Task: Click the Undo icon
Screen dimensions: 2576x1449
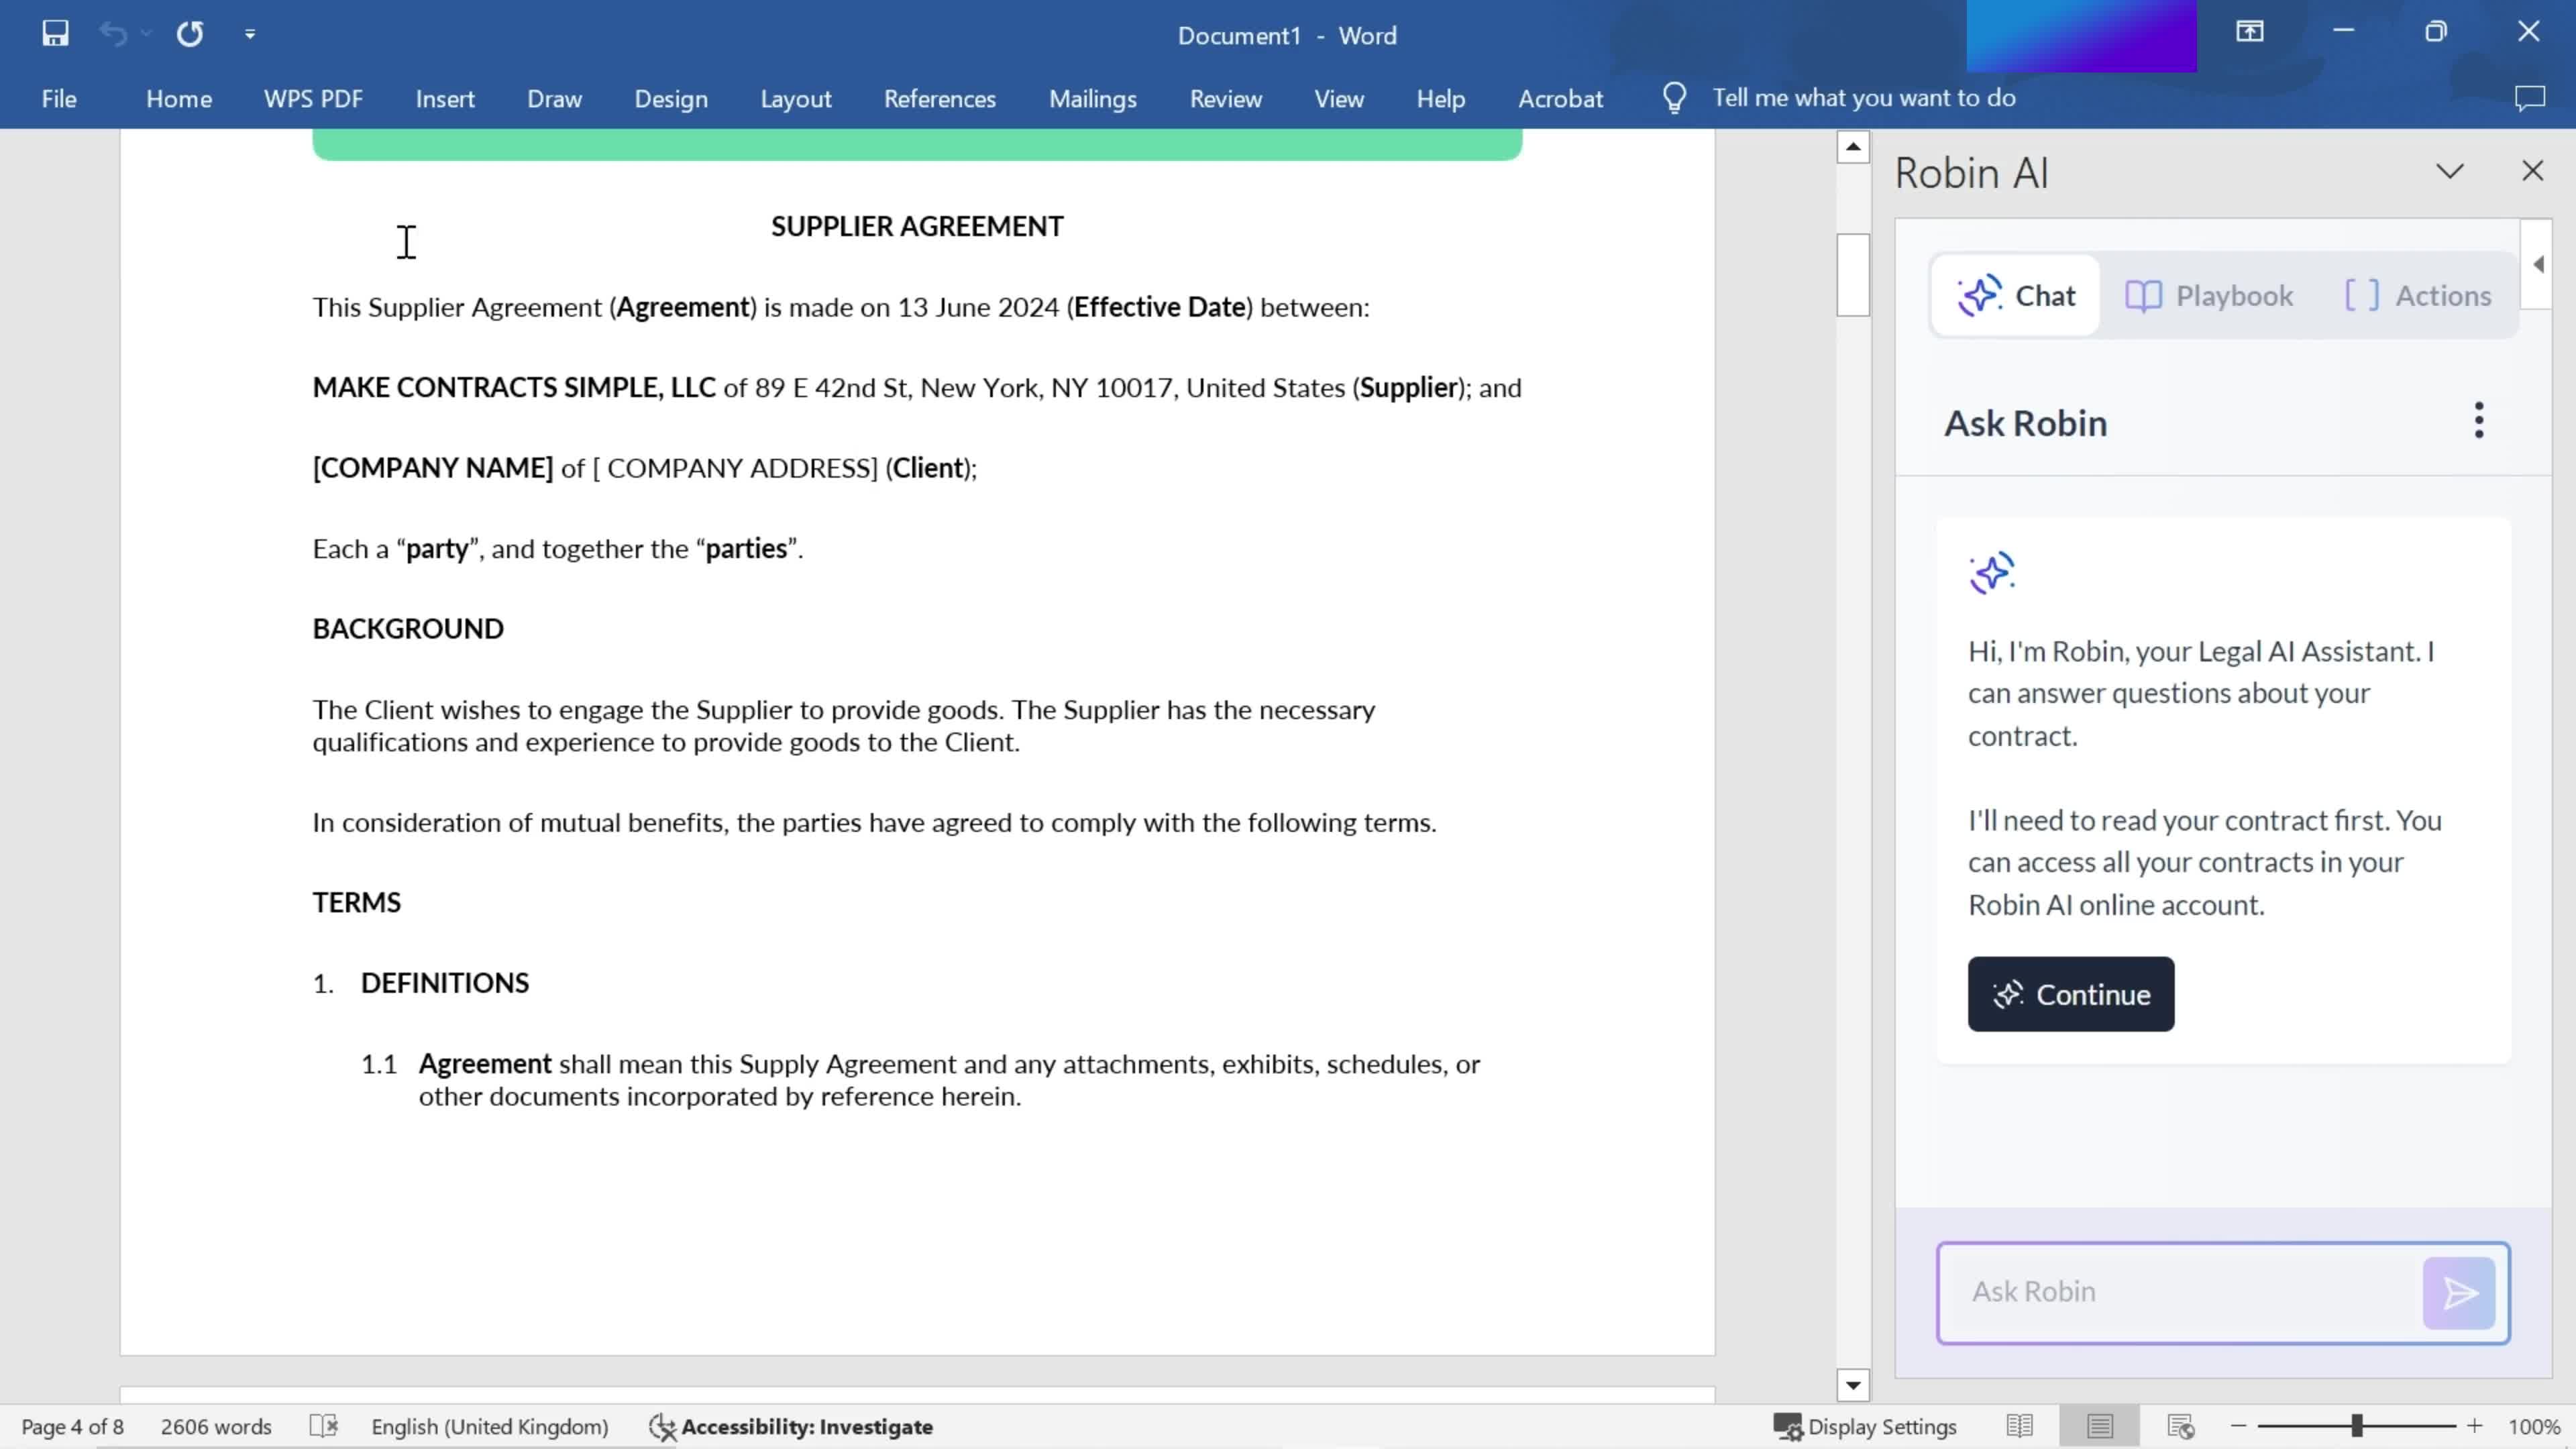Action: click(111, 32)
